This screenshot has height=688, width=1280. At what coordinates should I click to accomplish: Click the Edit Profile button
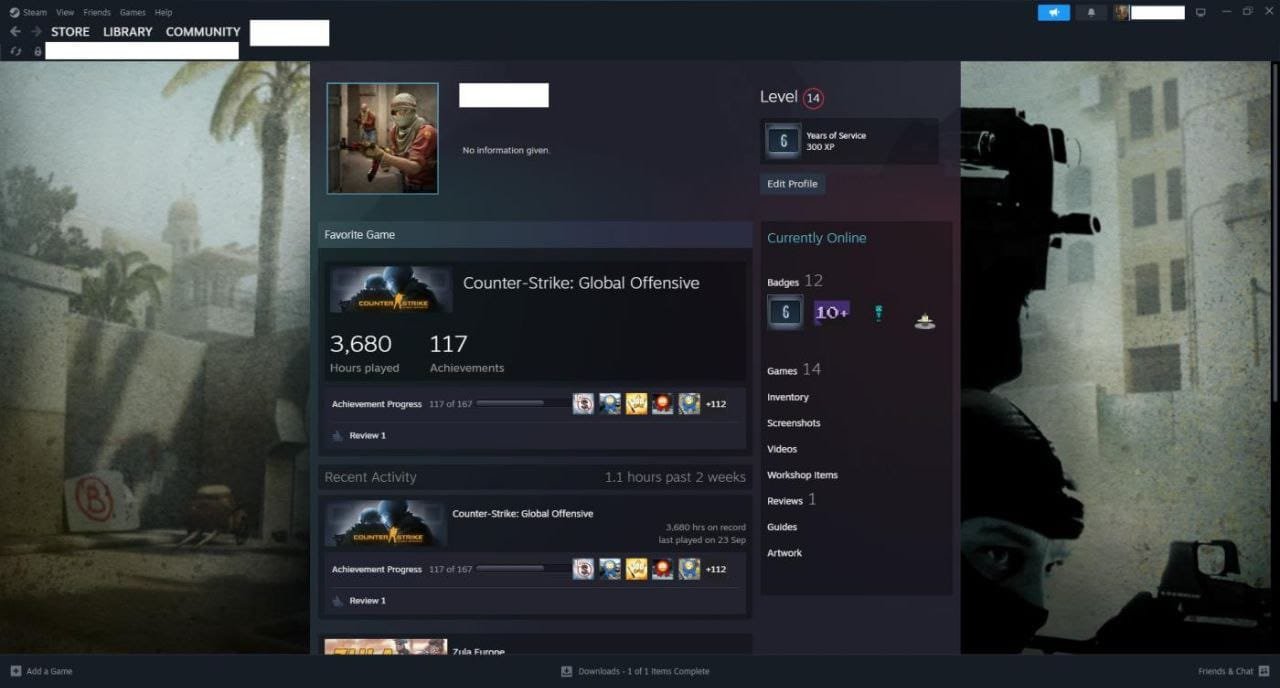click(792, 184)
